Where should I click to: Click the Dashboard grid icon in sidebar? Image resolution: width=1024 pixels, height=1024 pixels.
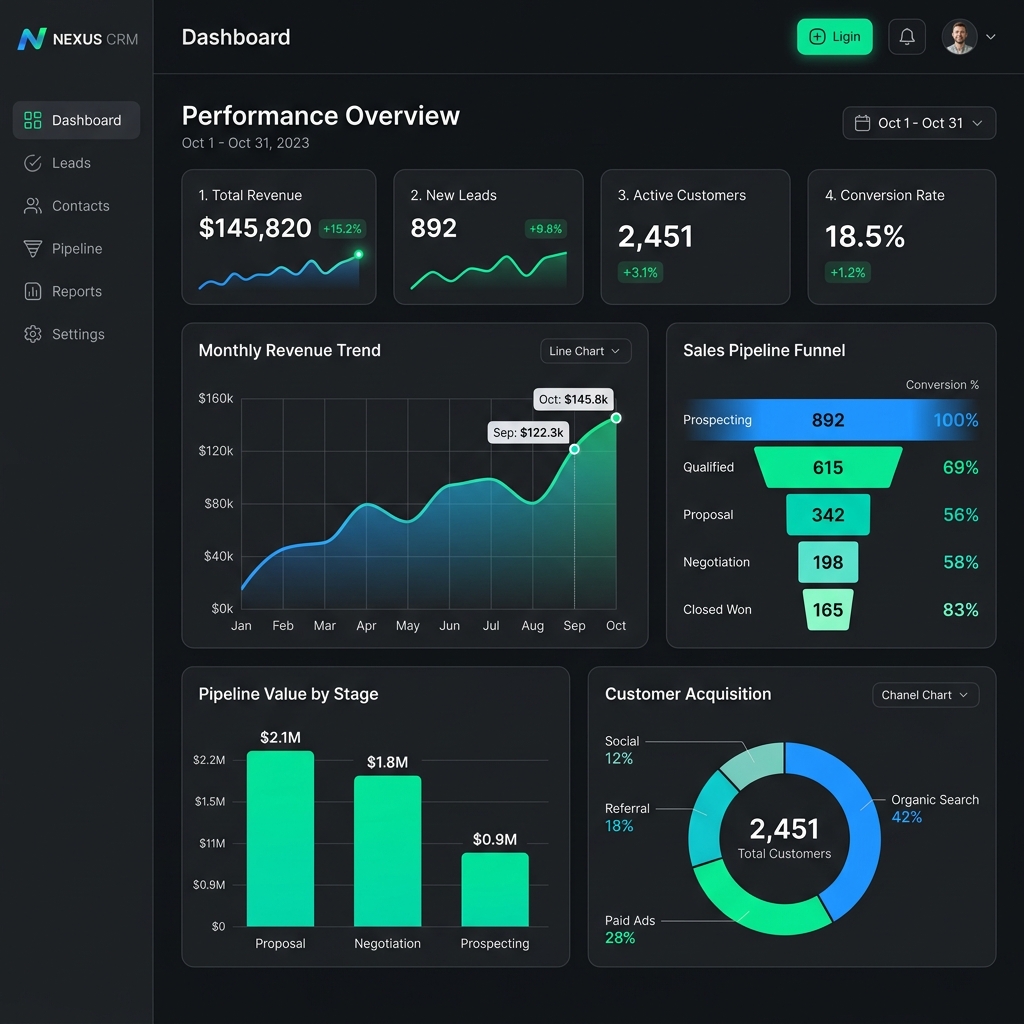33,120
